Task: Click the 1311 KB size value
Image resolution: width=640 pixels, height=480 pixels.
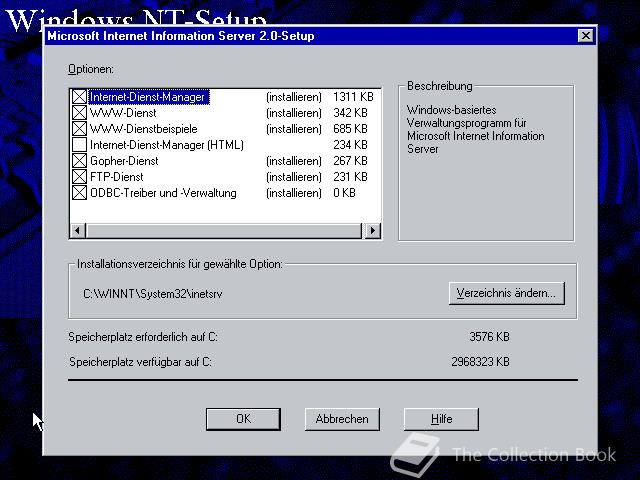Action: coord(353,97)
